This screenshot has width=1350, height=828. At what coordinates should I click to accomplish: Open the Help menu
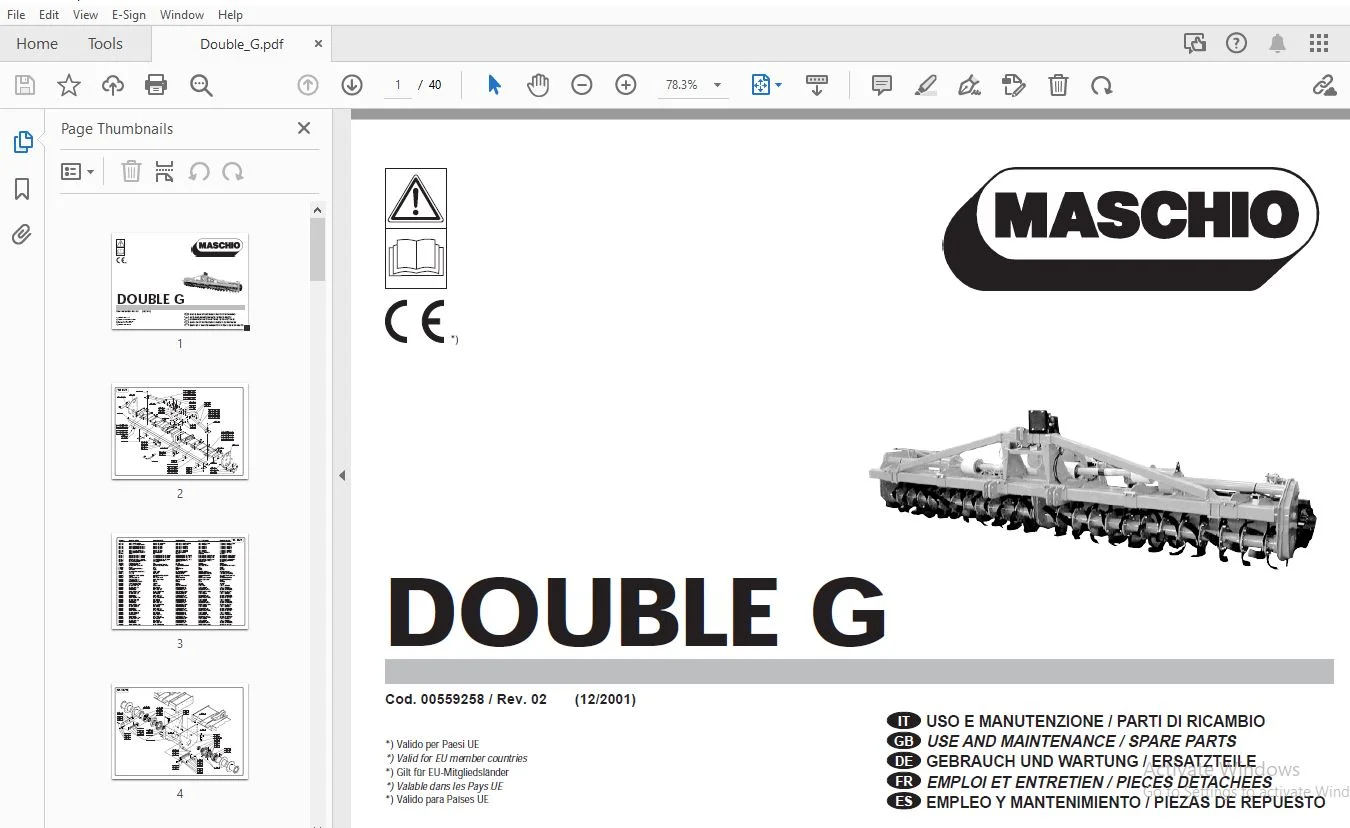(230, 15)
